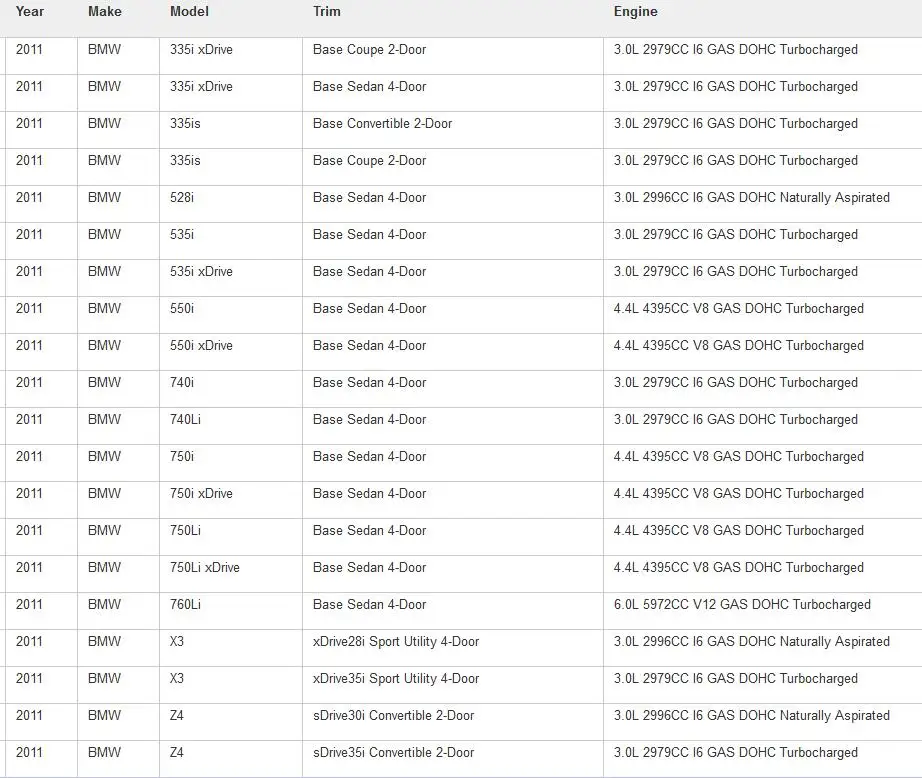
Task: Click the Engine column header
Action: coord(636,11)
